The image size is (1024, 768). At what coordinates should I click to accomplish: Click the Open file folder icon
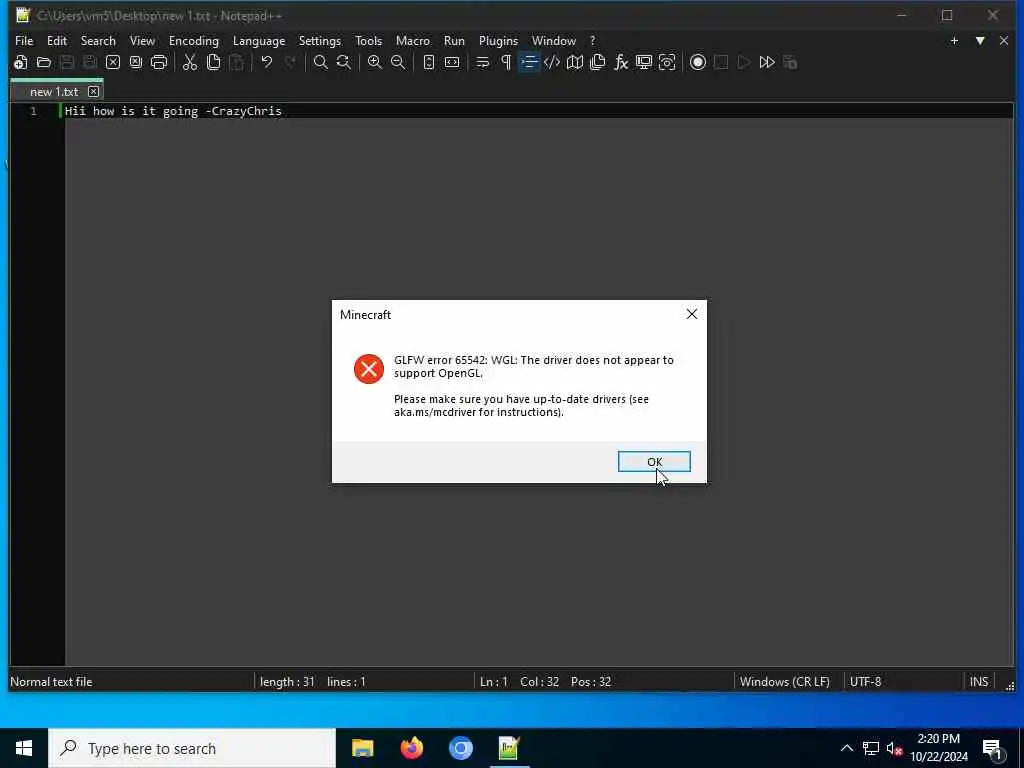44,63
